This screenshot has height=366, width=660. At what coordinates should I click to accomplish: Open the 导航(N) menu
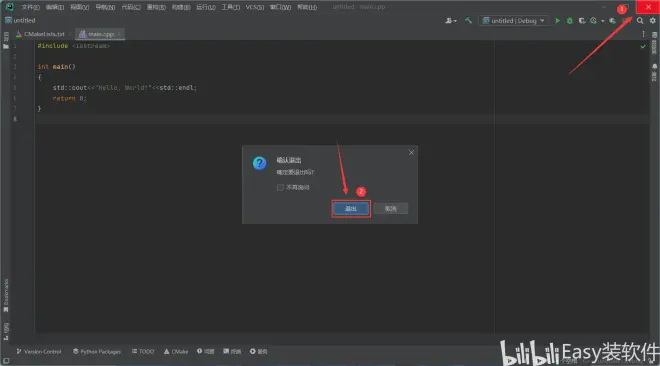coord(105,7)
